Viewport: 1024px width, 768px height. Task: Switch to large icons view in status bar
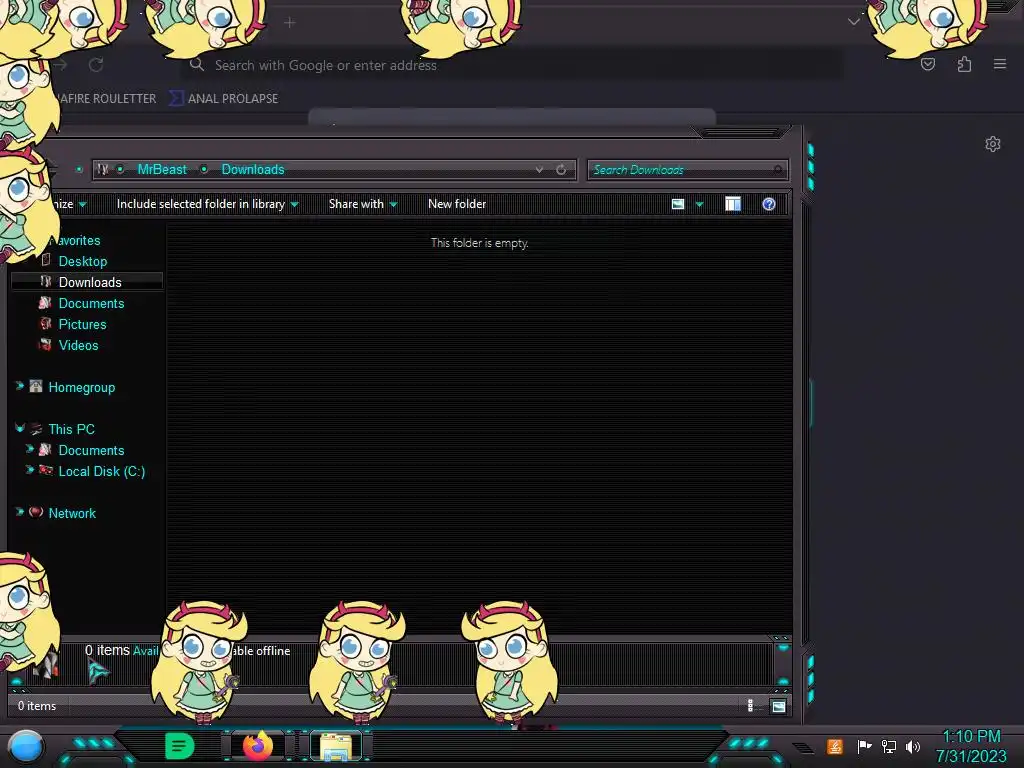(778, 706)
